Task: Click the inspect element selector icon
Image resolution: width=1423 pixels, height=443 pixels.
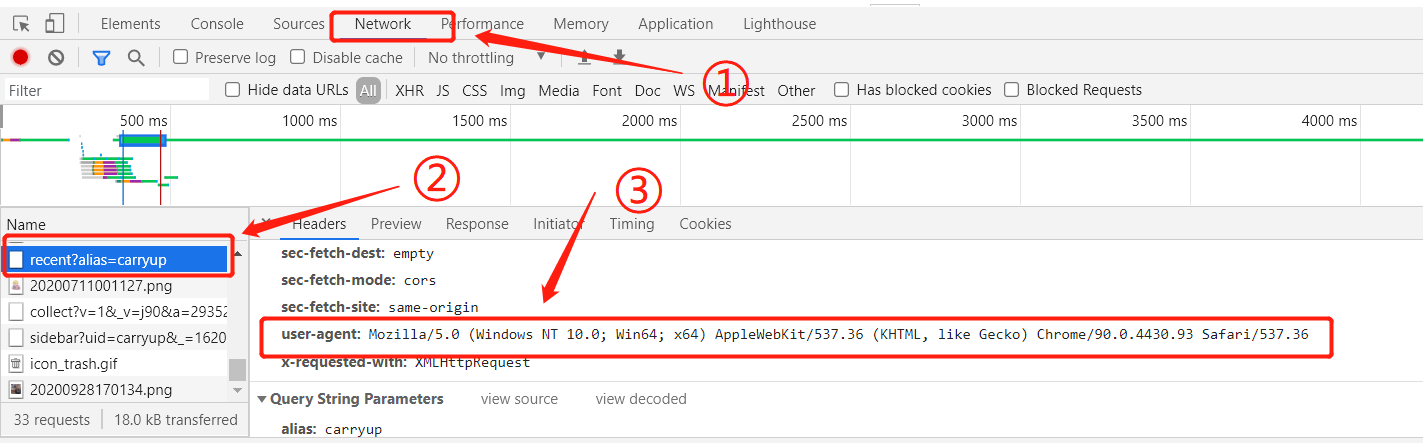Action: (x=22, y=24)
